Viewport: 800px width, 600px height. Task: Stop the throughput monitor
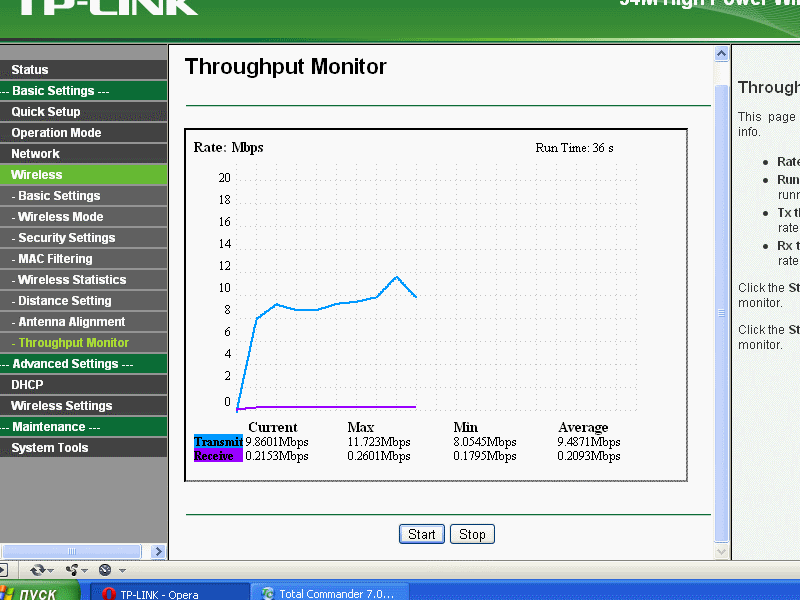pyautogui.click(x=472, y=534)
